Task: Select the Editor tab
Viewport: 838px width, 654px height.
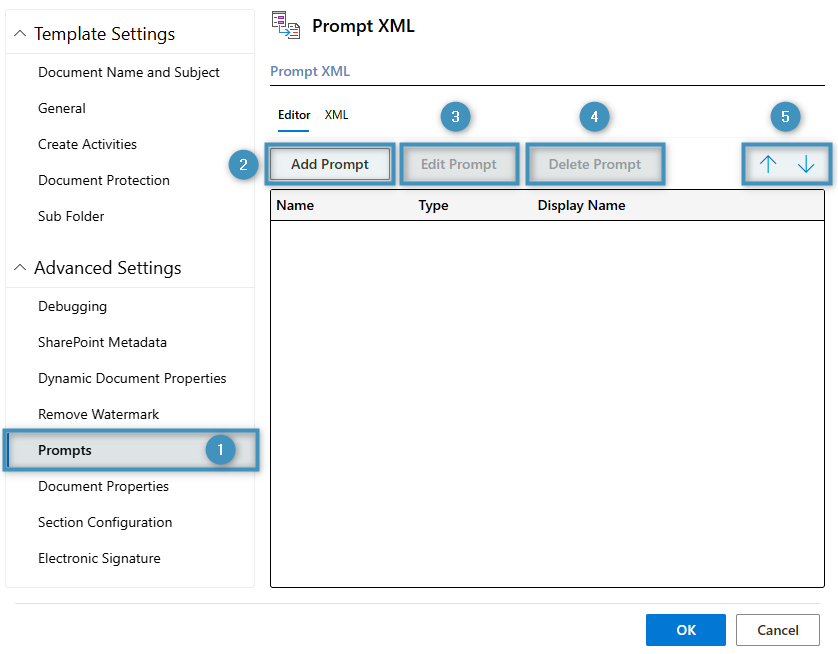Action: [293, 115]
